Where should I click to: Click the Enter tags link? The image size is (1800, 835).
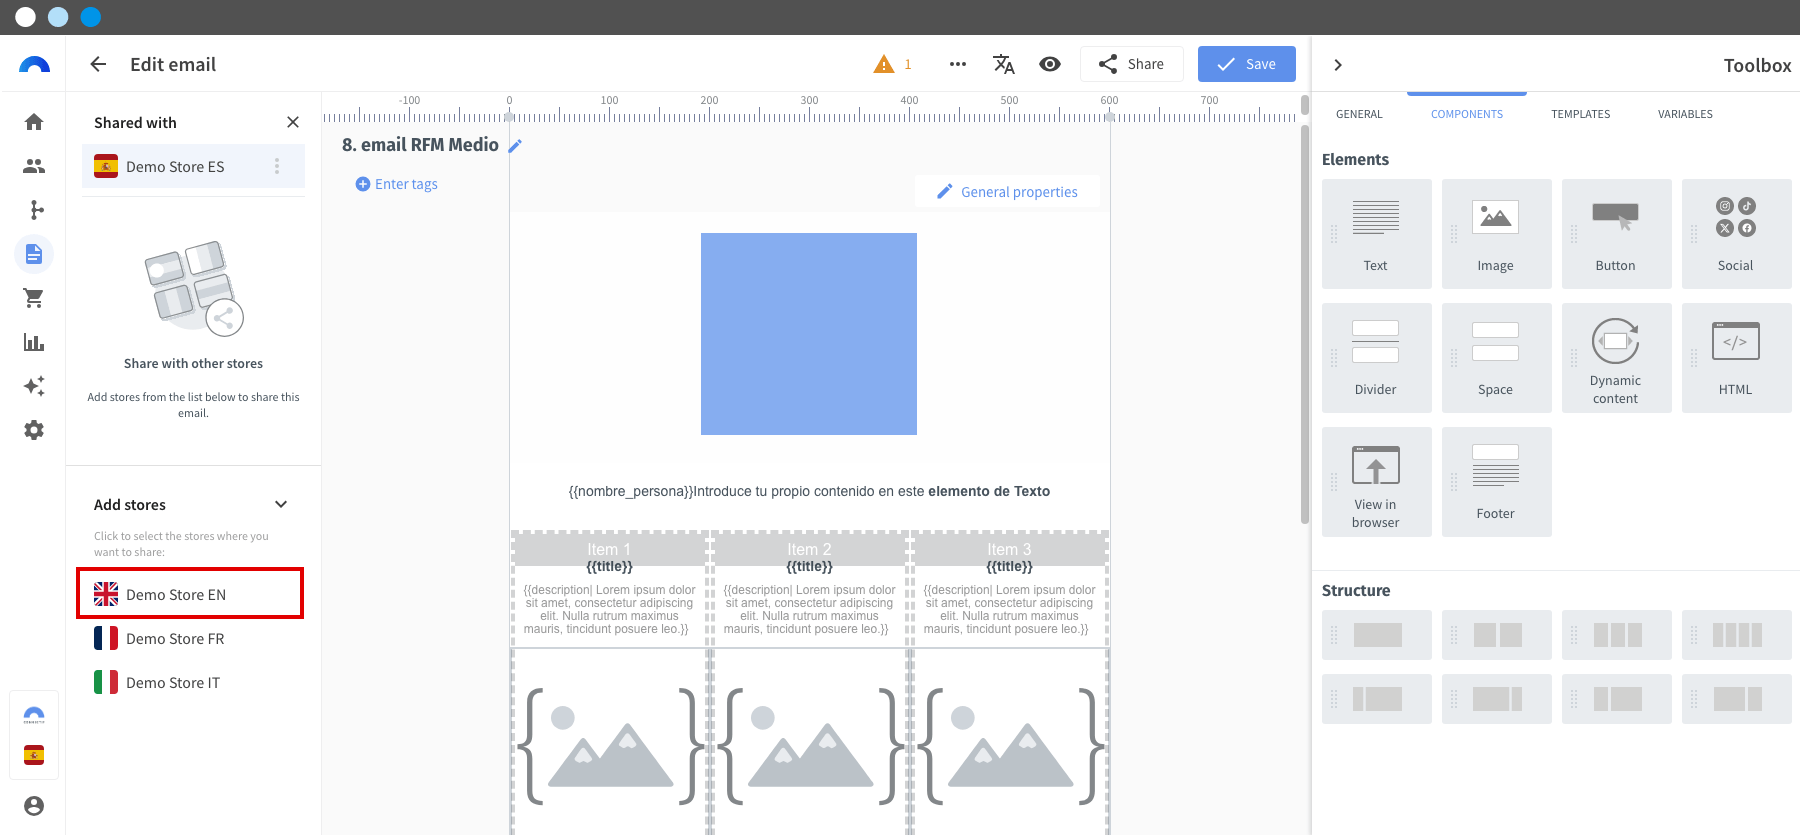[397, 184]
